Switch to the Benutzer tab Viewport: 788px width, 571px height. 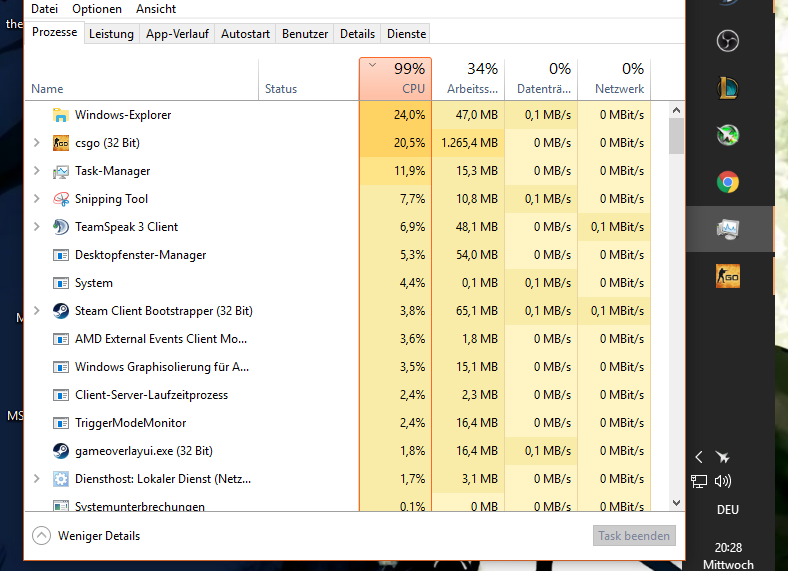pyautogui.click(x=305, y=34)
